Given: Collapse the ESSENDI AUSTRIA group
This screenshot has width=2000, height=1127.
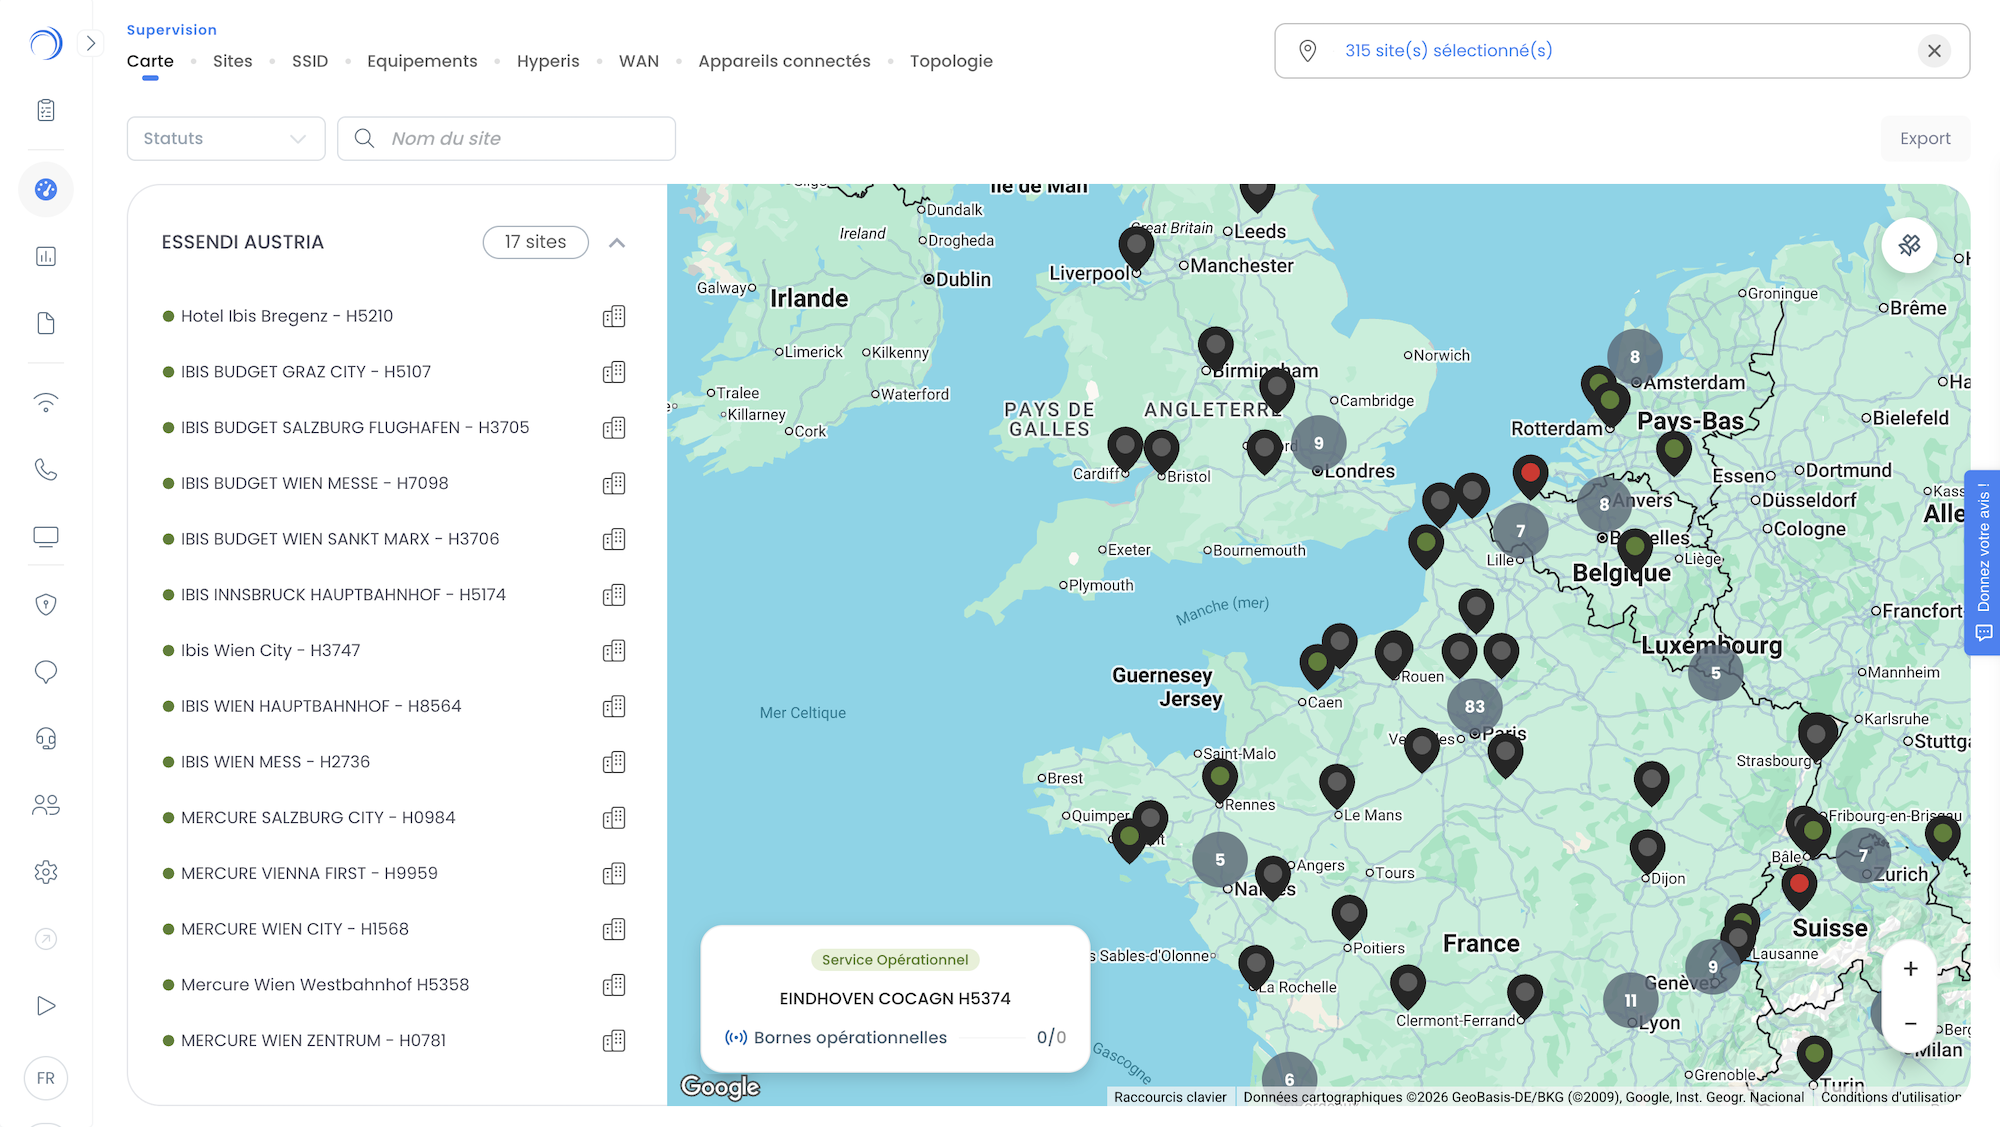Looking at the screenshot, I should coord(617,243).
